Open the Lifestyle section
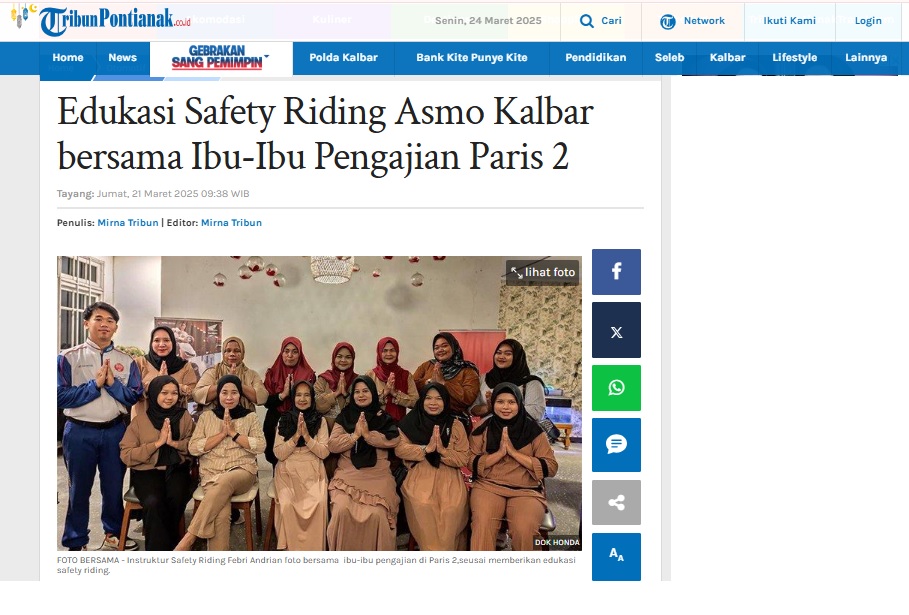The height and width of the screenshot is (615, 909). coord(794,57)
